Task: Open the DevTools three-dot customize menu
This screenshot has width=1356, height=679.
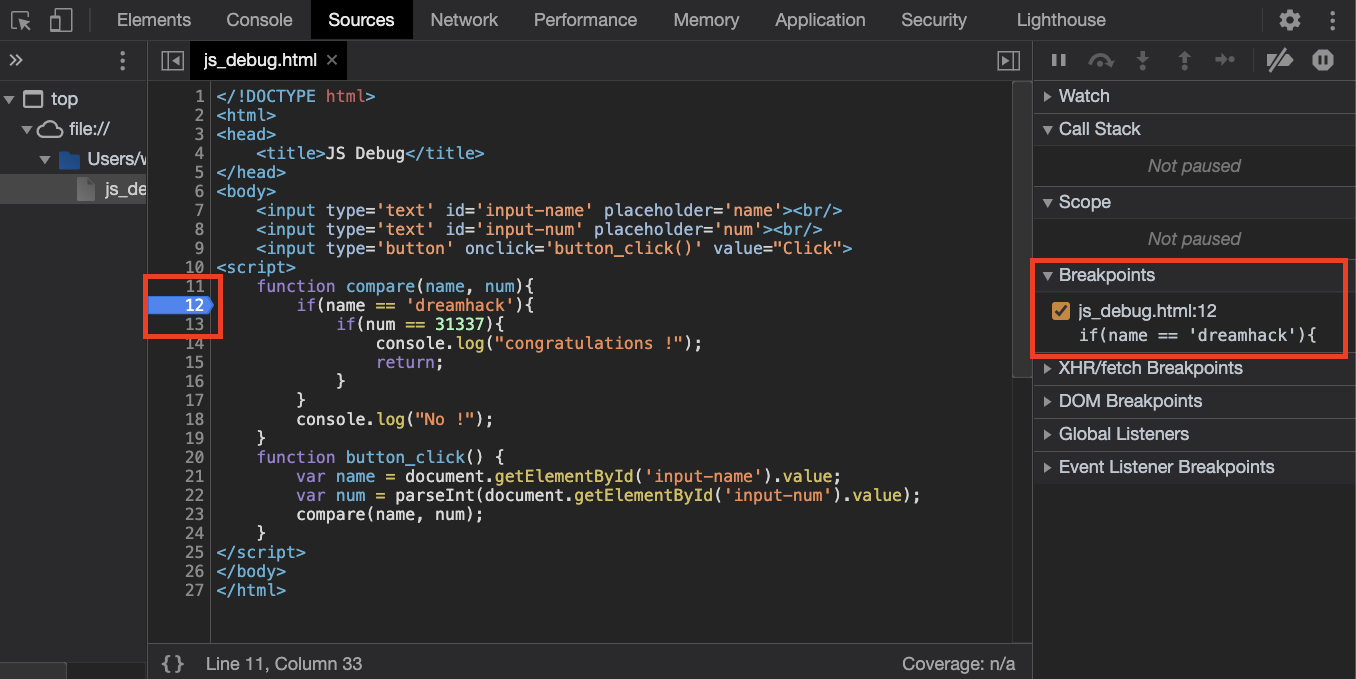Action: (x=1332, y=20)
